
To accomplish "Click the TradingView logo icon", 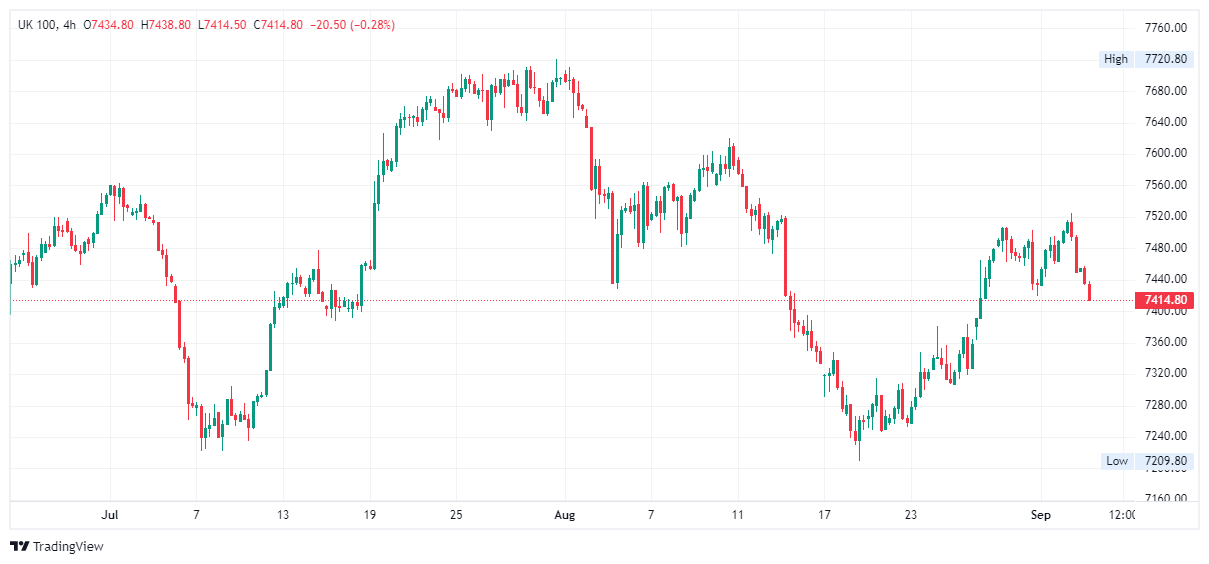I will tap(19, 546).
